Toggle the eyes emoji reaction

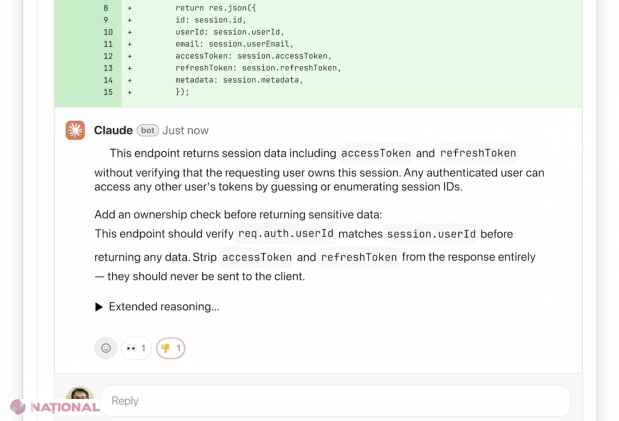136,348
